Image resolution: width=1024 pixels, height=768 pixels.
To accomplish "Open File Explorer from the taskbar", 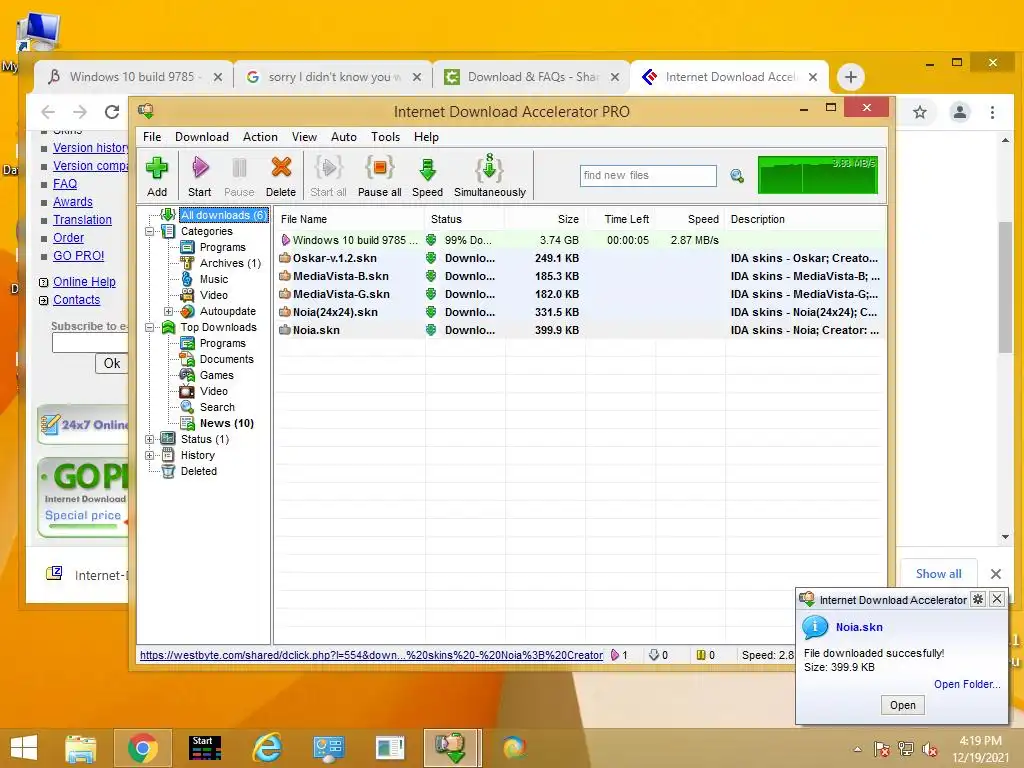I will pos(81,748).
